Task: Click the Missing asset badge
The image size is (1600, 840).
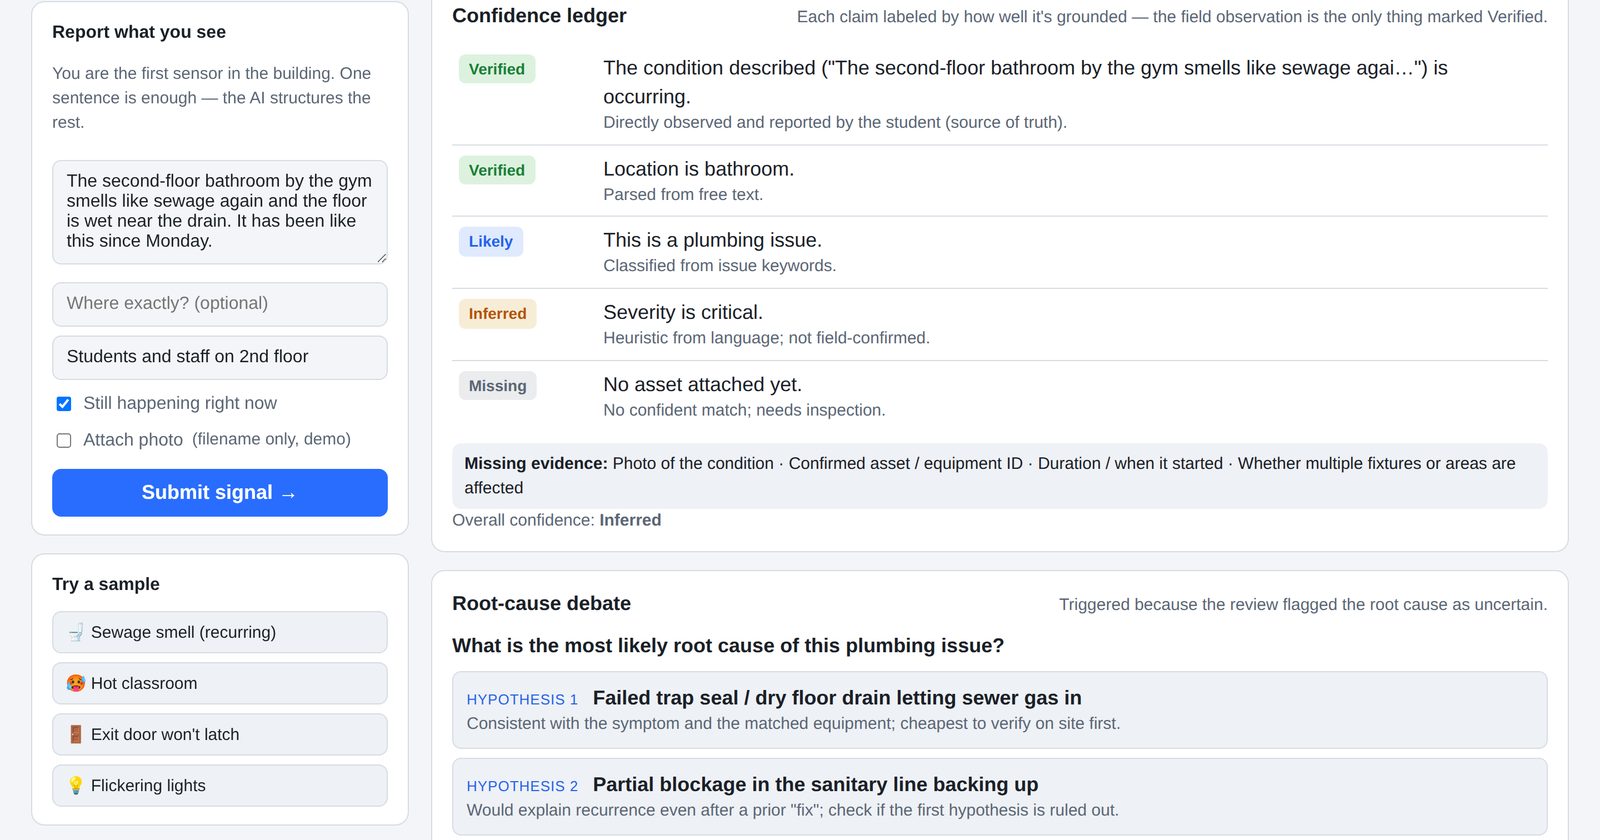Action: pos(497,386)
